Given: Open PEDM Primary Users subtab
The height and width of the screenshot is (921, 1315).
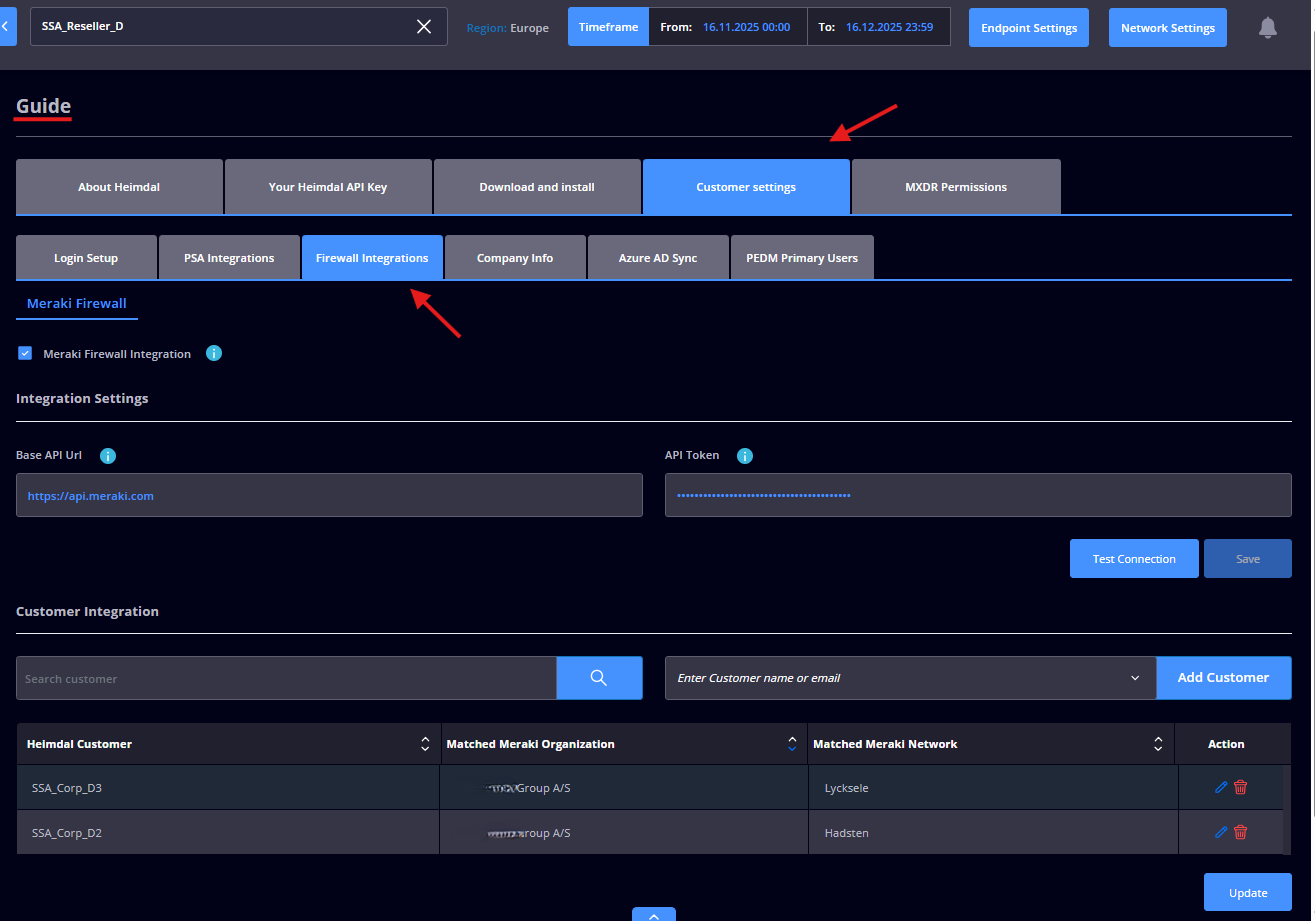Looking at the screenshot, I should click(x=802, y=258).
